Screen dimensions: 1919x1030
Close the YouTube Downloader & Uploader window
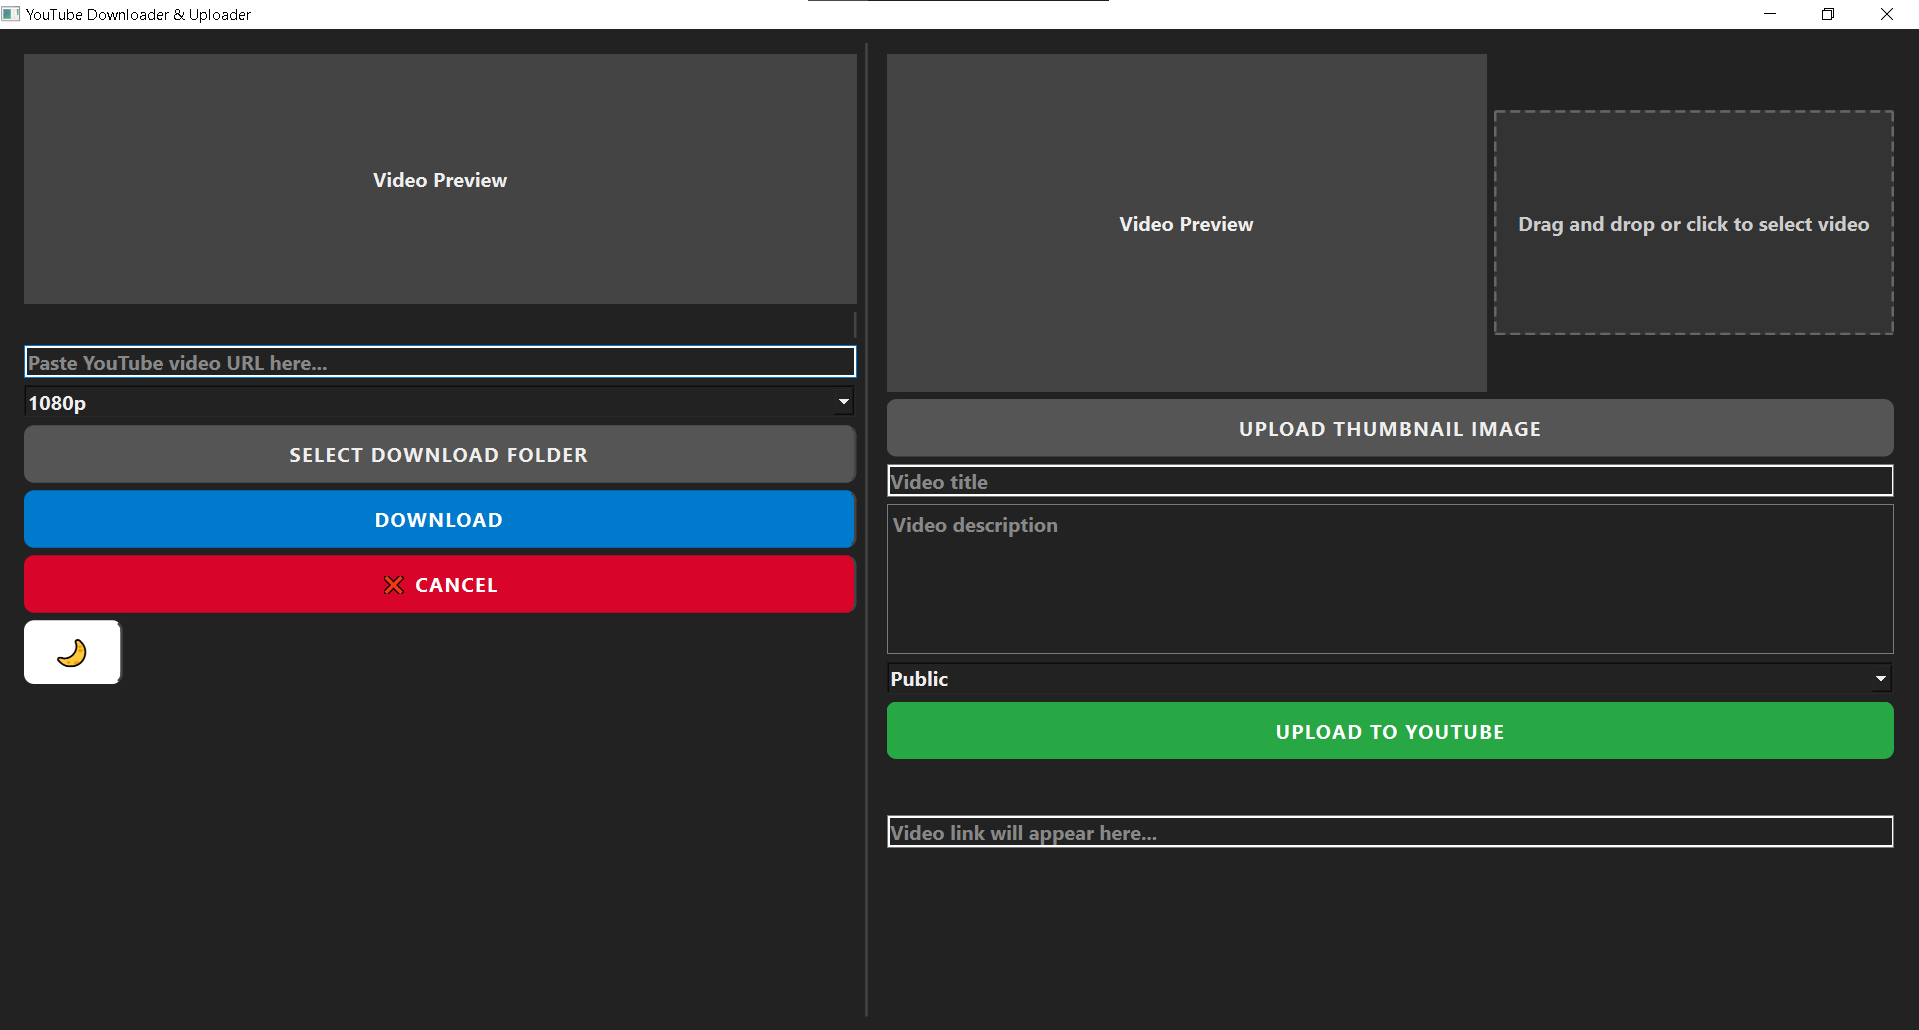point(1887,14)
